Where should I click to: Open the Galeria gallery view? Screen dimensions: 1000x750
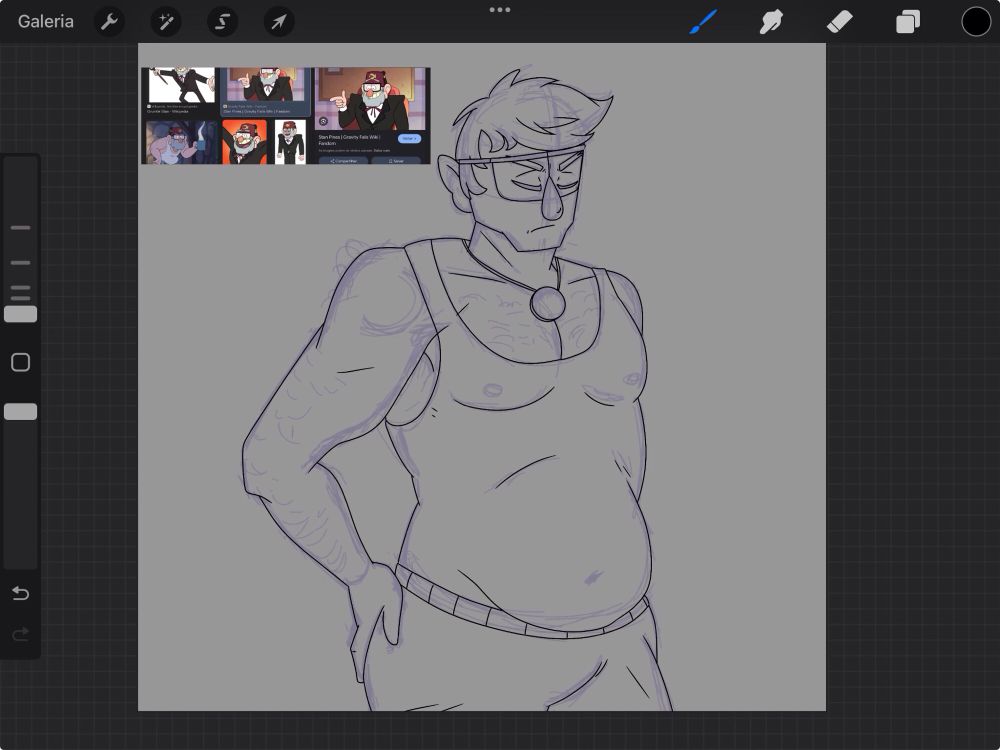point(45,22)
